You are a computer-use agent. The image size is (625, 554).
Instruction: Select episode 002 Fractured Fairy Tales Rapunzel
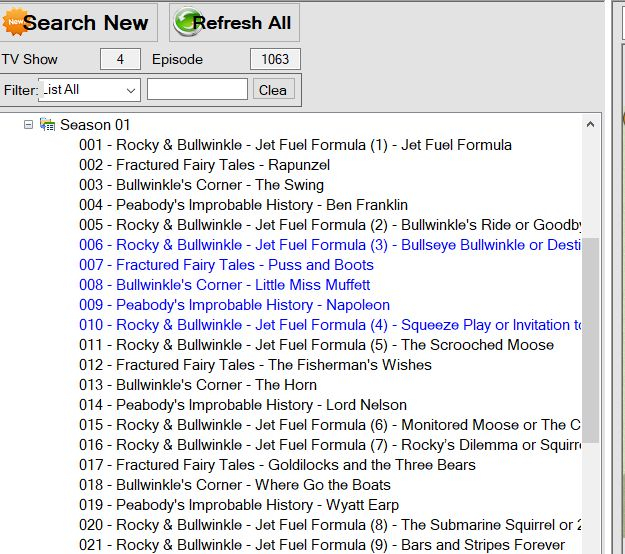click(x=204, y=165)
